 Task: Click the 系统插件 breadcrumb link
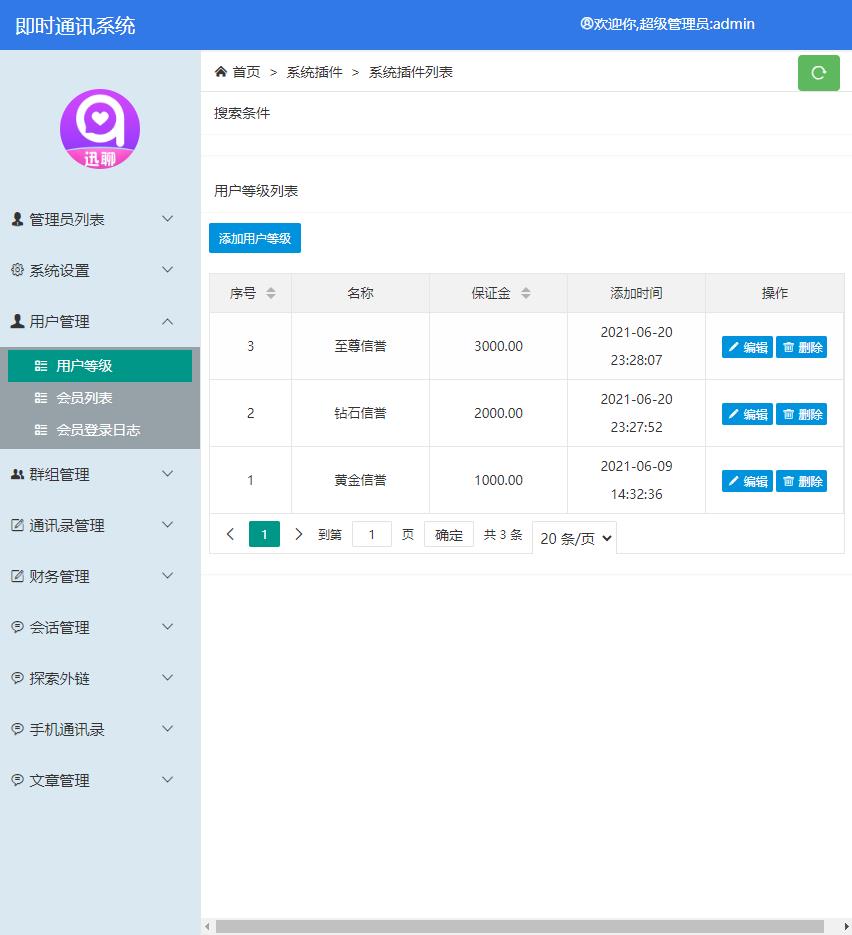point(314,72)
